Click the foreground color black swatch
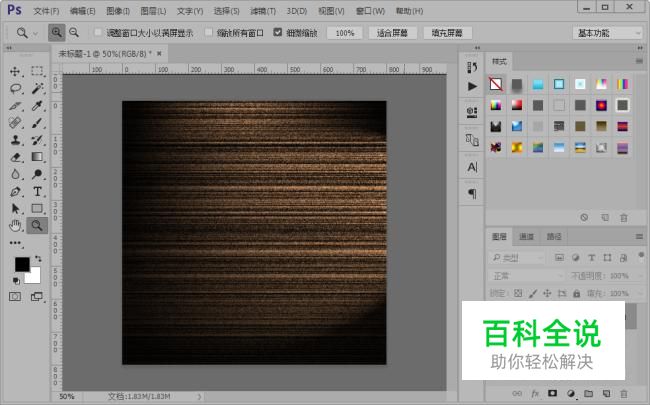The width and height of the screenshot is (650, 405). 22,264
